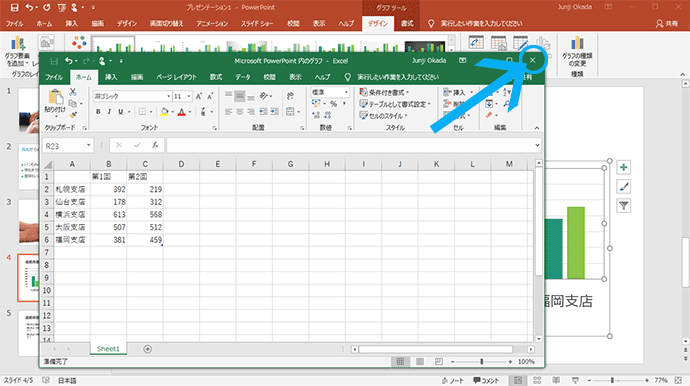Image resolution: width=690 pixels, height=386 pixels.
Task: Click the Decrease Indent icon in Excel
Action: (263, 112)
